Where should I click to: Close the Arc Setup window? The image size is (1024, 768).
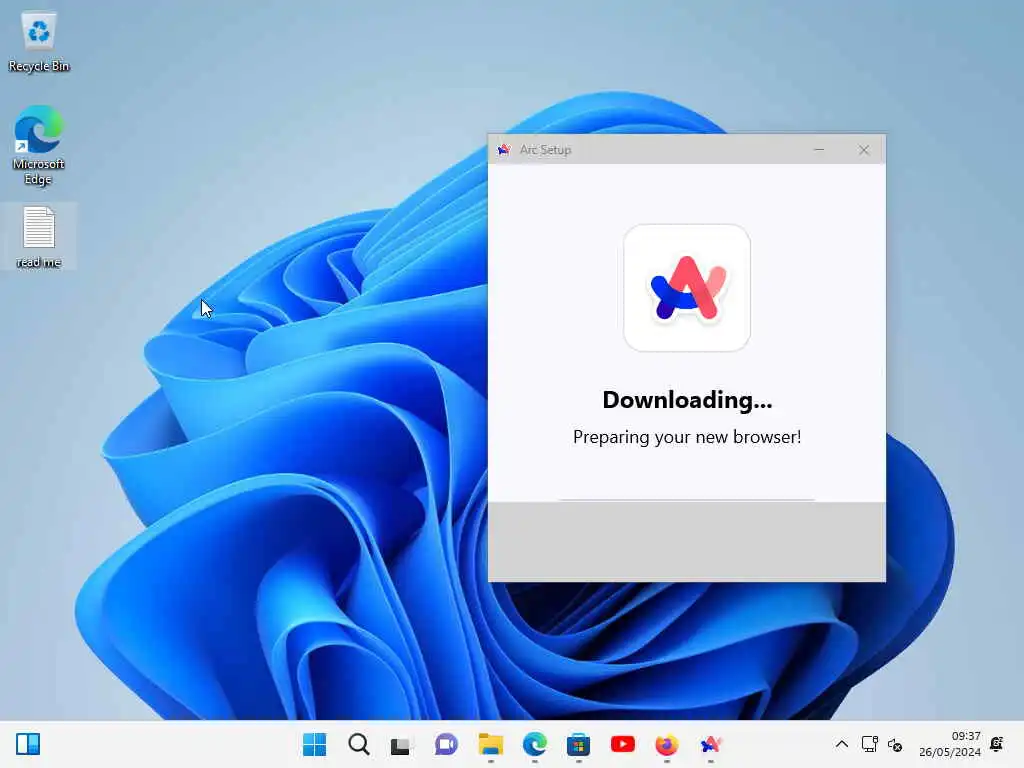coord(864,150)
